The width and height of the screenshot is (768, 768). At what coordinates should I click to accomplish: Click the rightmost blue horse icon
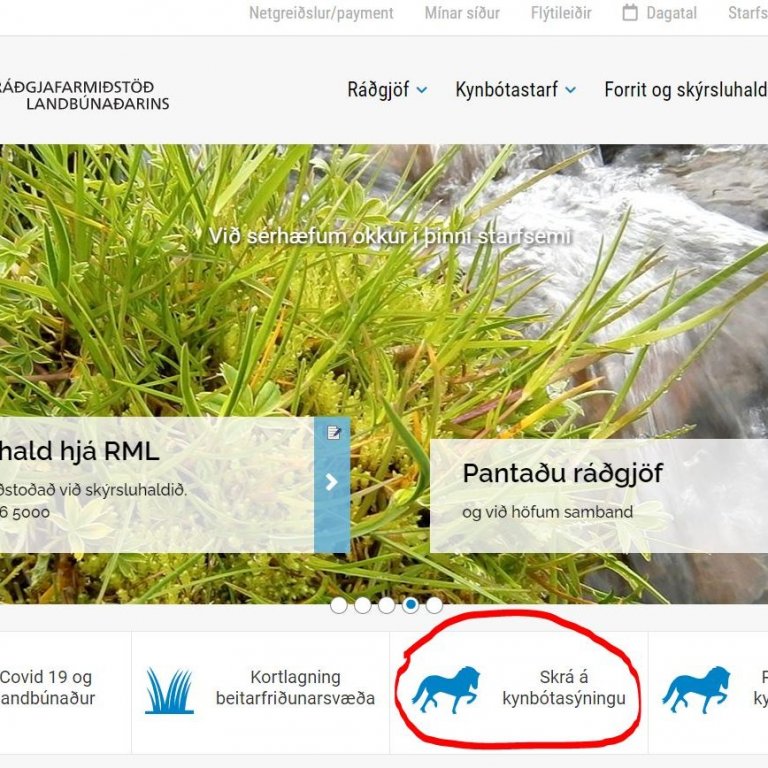click(696, 690)
